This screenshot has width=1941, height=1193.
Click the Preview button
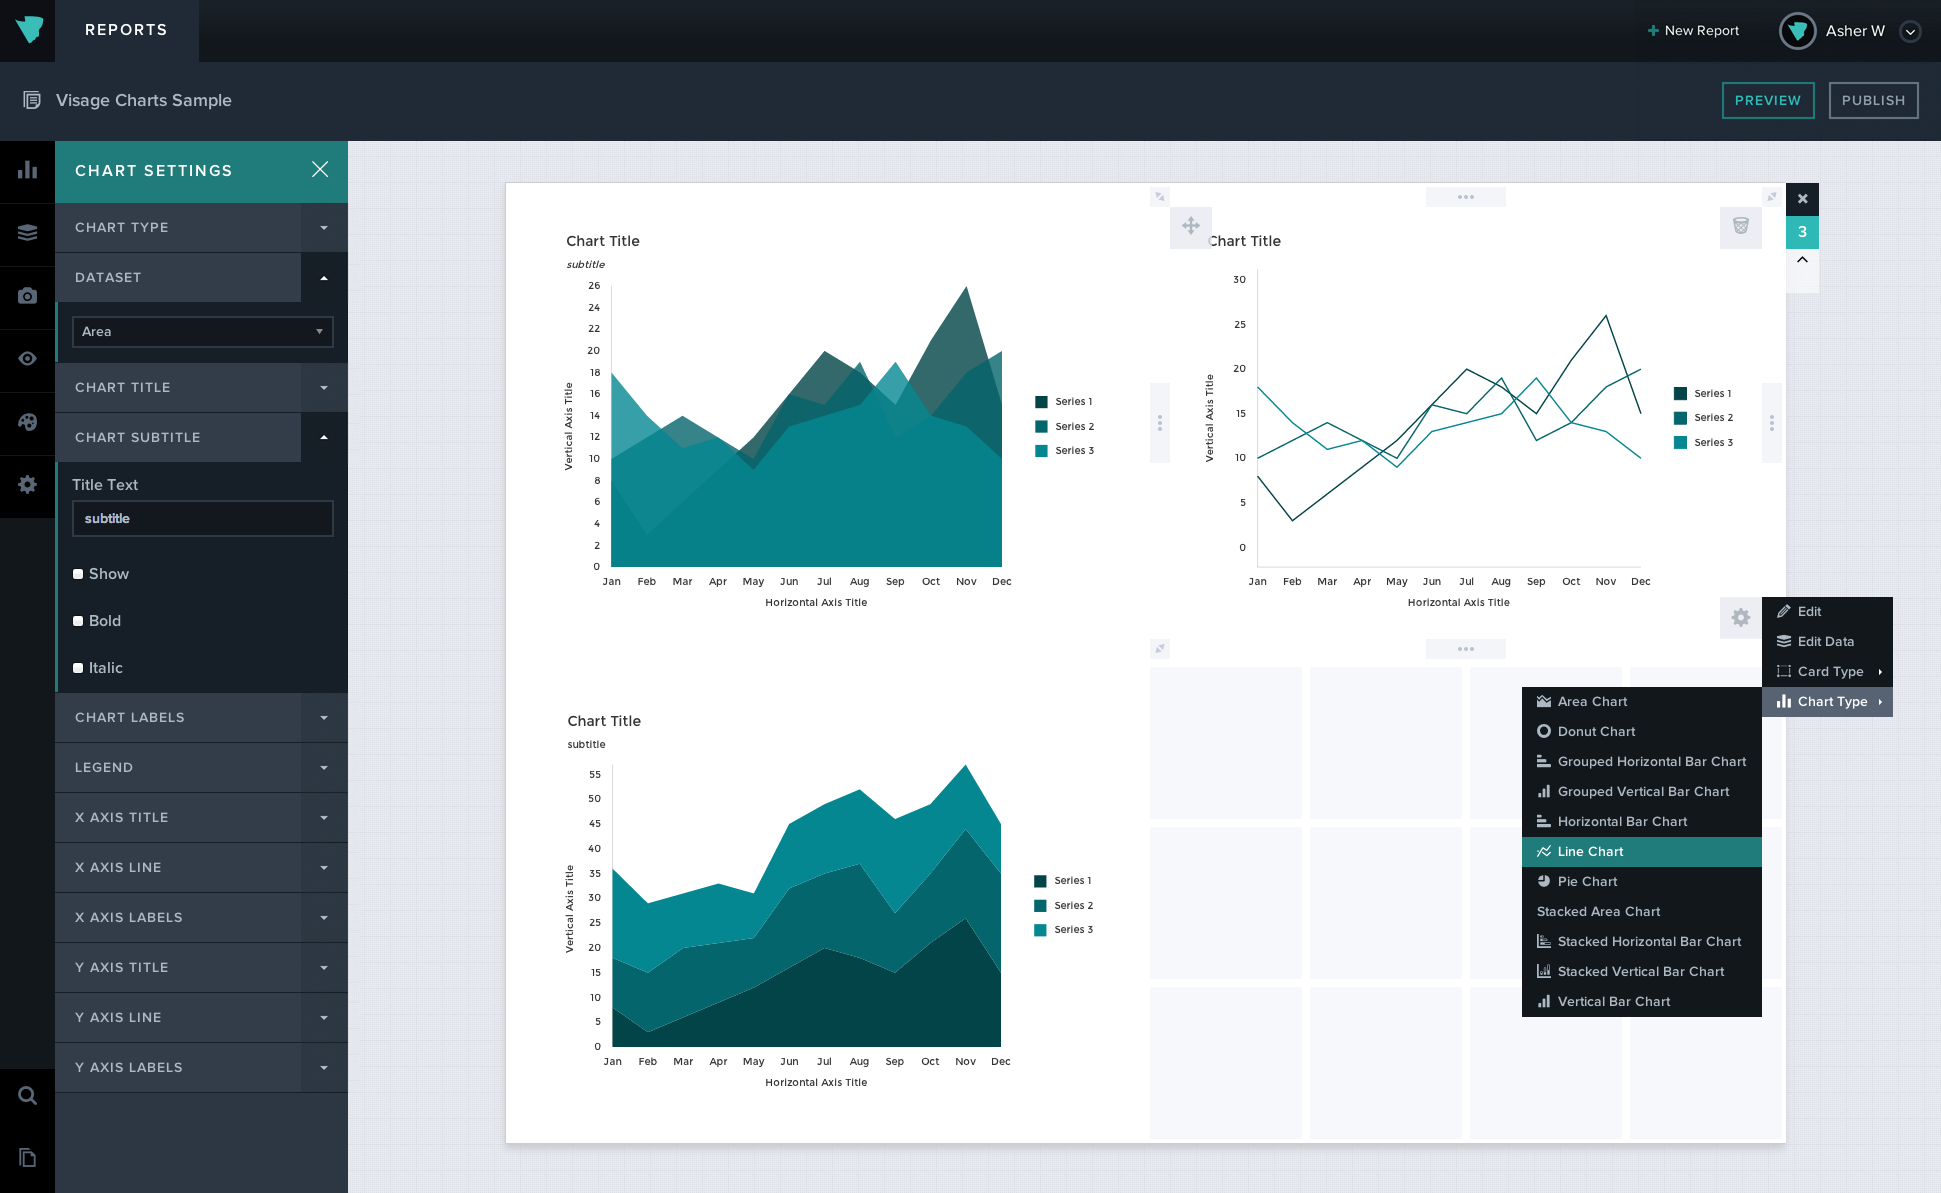[1769, 100]
